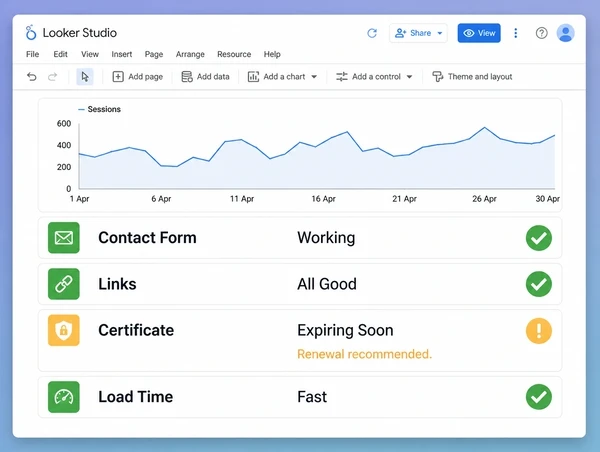
Task: Click the Working status text
Action: coord(326,238)
